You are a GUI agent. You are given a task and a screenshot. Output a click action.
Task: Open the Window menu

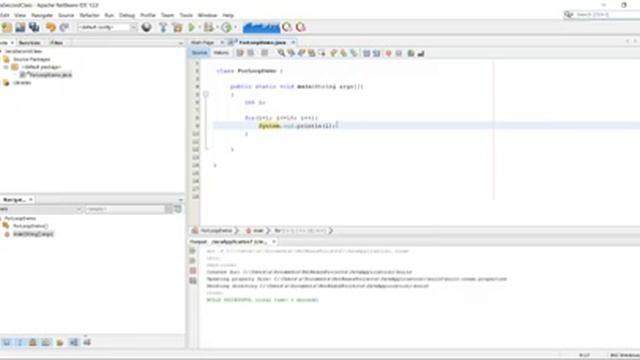click(207, 15)
